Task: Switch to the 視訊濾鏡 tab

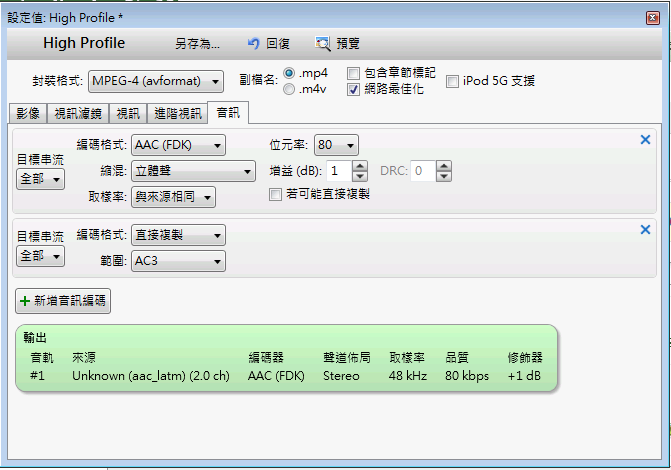Action: [x=78, y=113]
